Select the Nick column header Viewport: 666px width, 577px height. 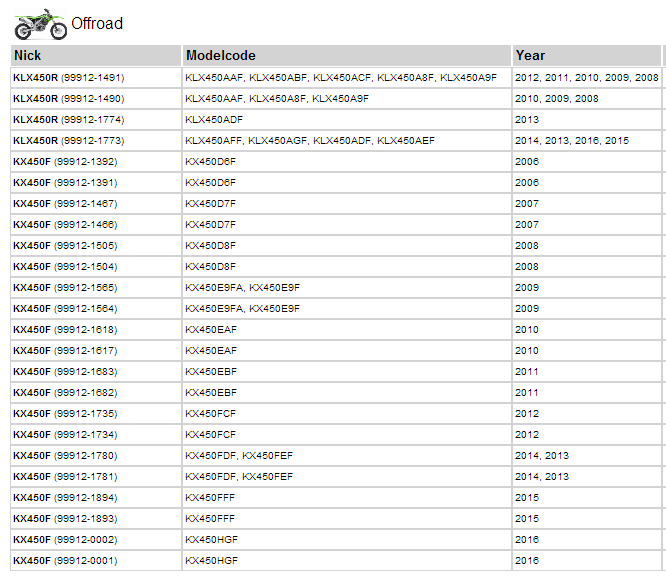(96, 56)
